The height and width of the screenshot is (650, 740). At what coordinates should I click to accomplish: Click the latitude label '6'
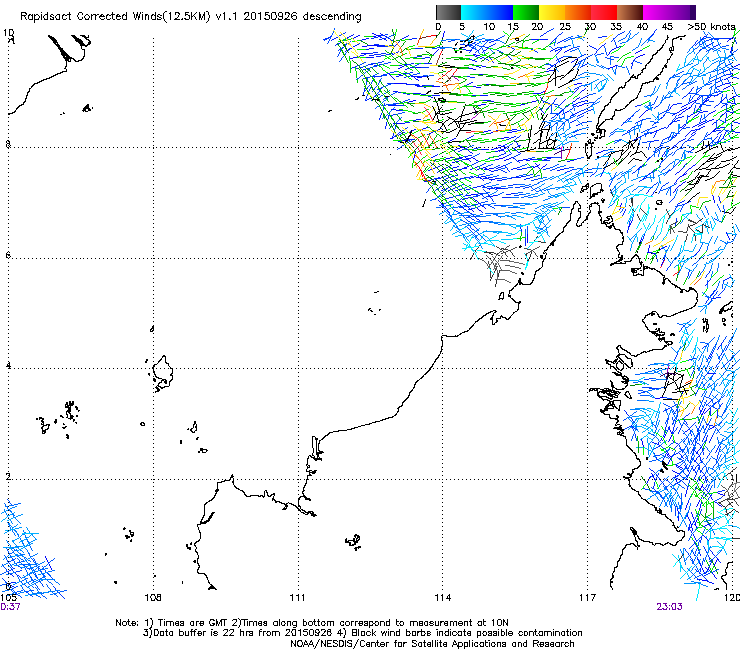[x=8, y=255]
